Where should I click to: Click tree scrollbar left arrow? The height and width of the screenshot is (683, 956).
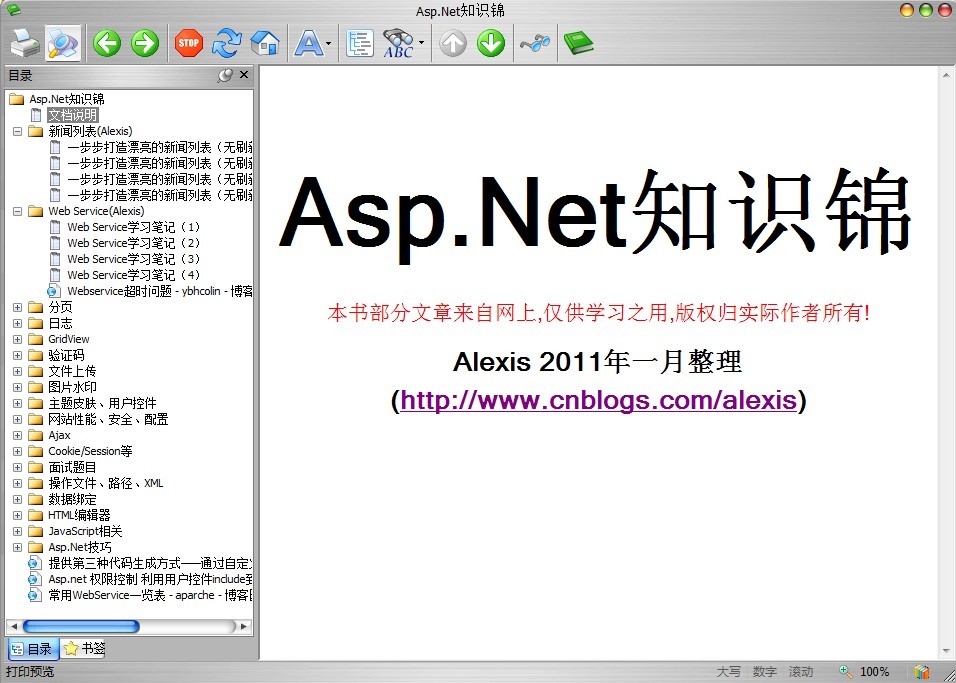pyautogui.click(x=13, y=626)
